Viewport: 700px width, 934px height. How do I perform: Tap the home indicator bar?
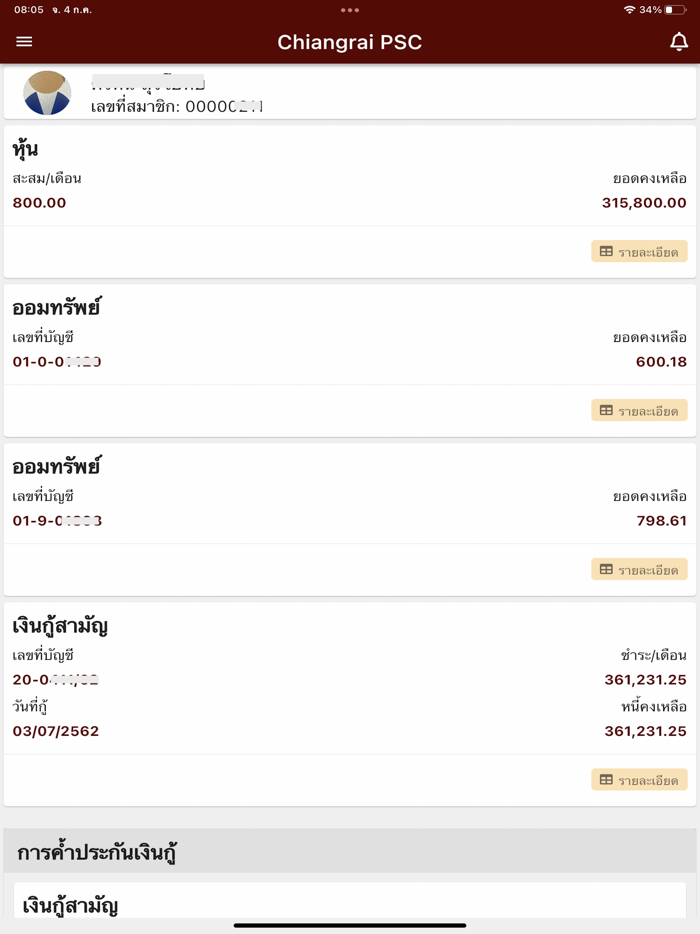tap(350, 925)
